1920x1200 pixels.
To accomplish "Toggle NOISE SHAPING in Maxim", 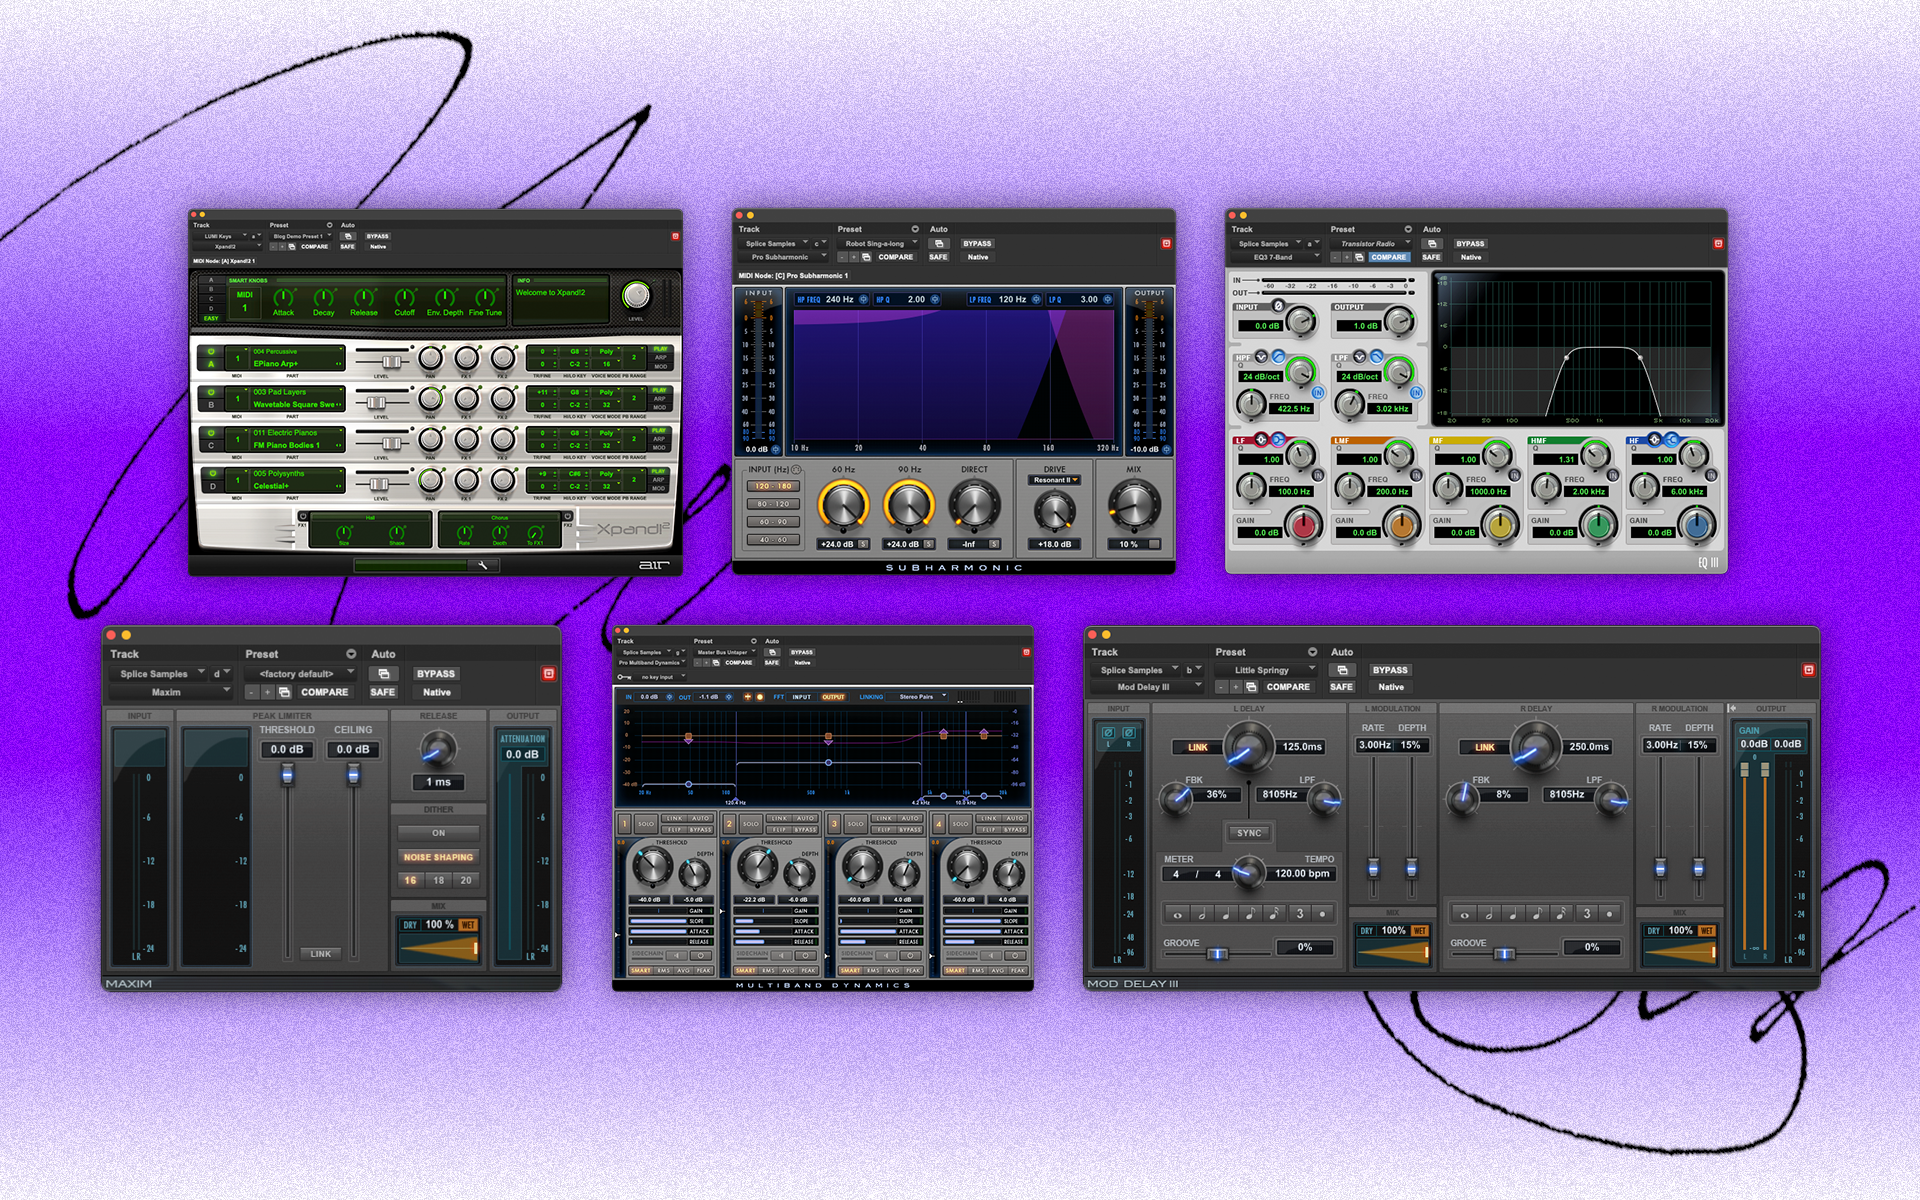I will pos(438,857).
